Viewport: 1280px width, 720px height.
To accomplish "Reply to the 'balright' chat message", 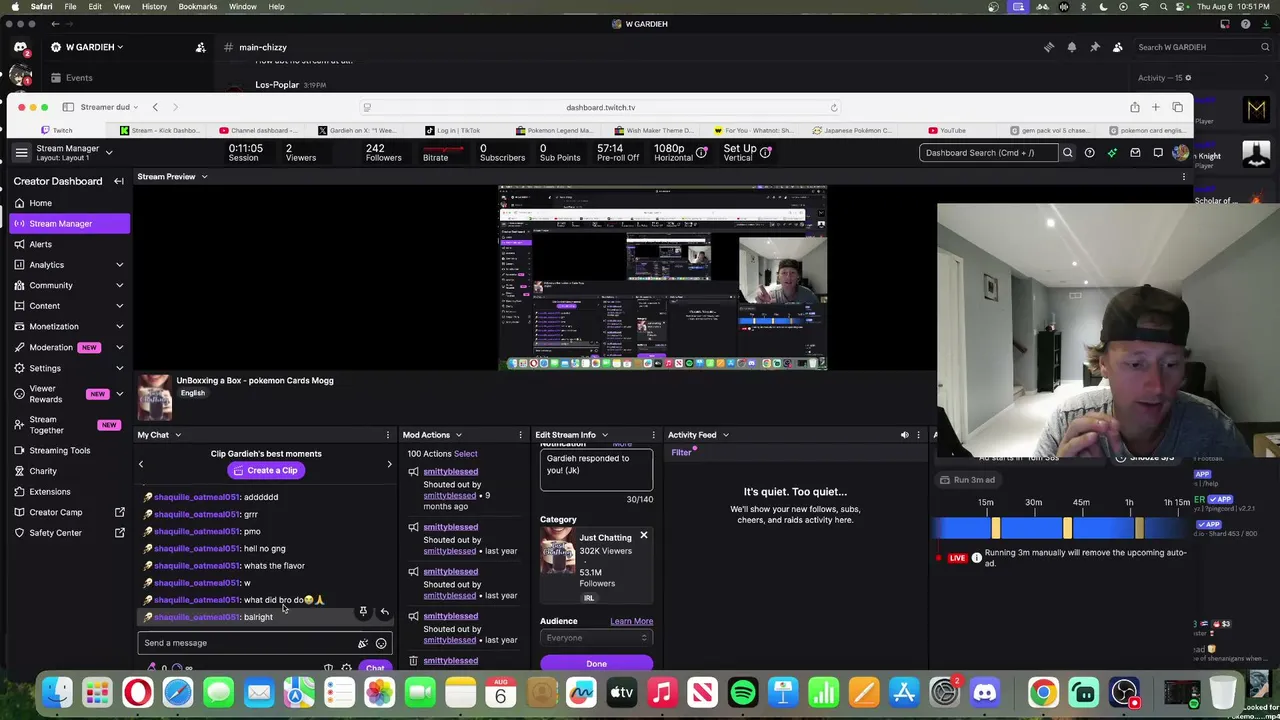I will click(x=384, y=611).
